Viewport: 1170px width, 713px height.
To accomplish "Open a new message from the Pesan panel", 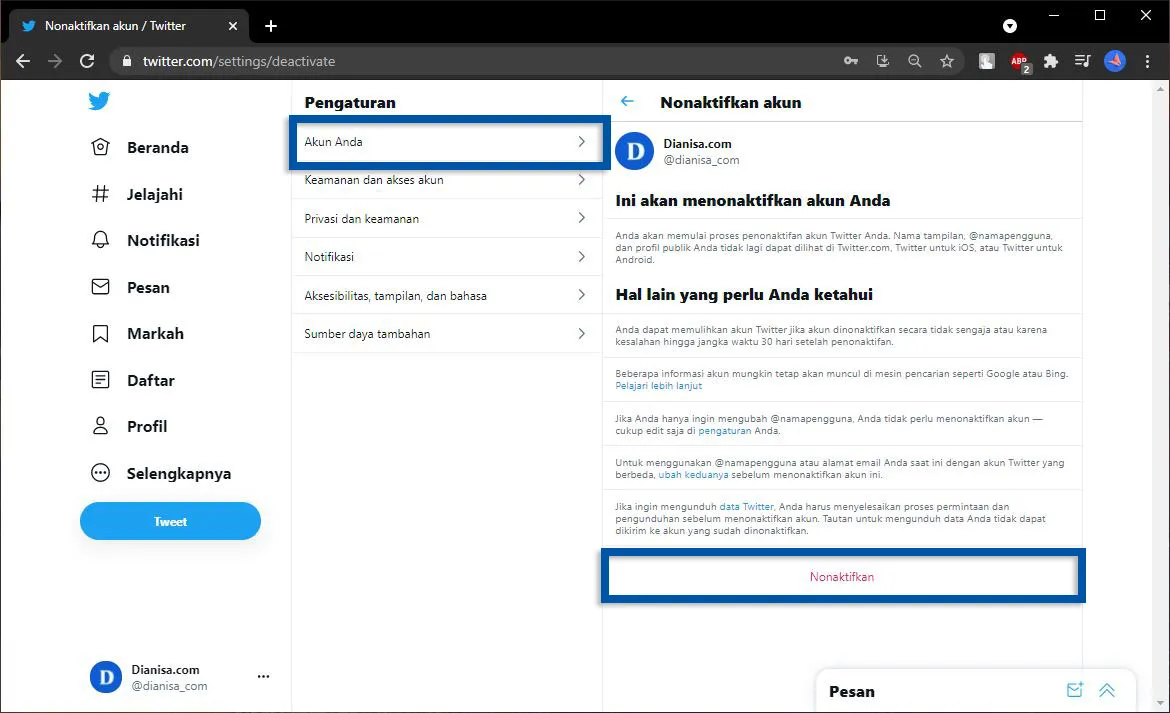I will (x=1074, y=690).
